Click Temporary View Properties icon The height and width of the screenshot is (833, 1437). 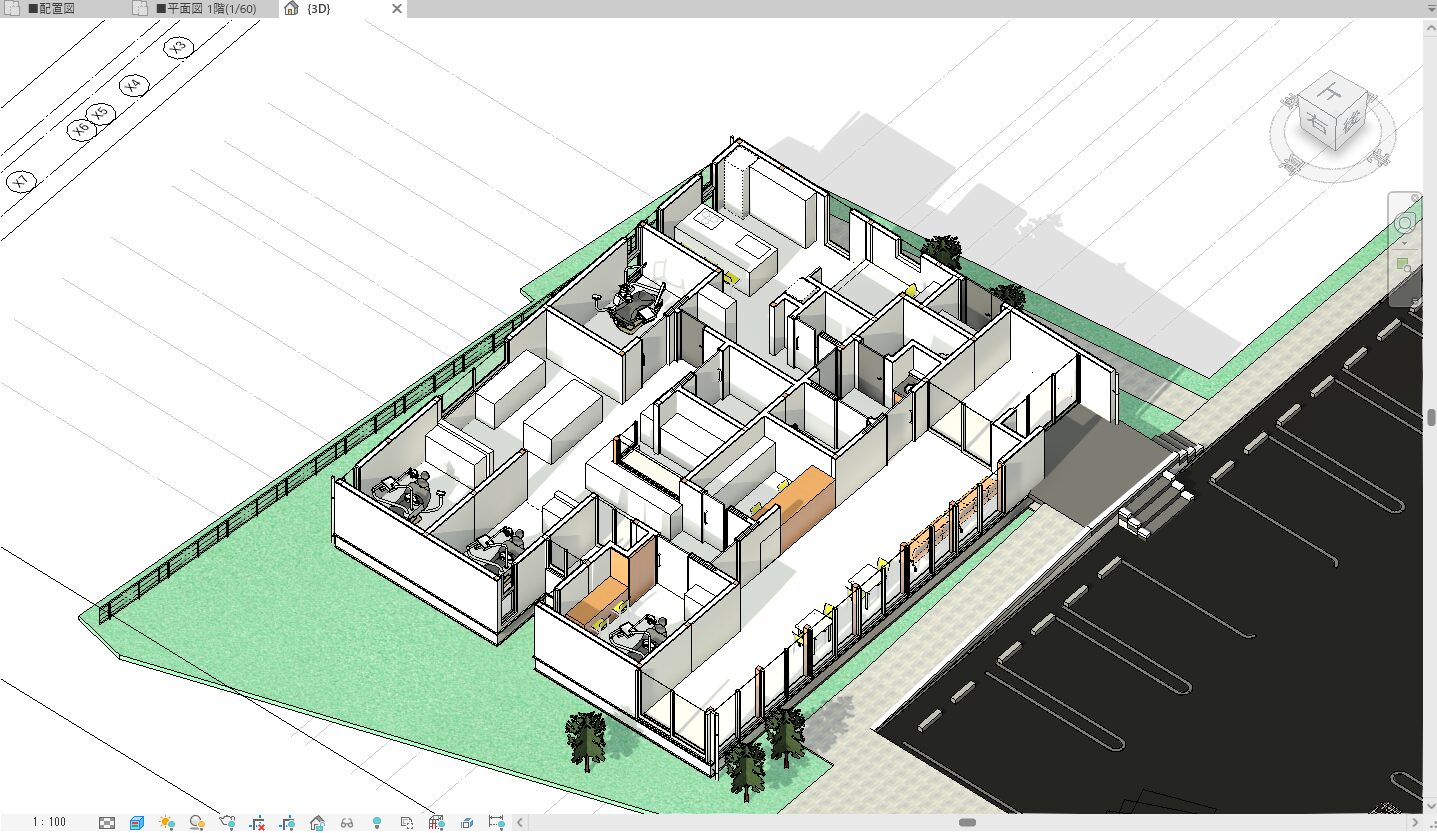point(407,823)
